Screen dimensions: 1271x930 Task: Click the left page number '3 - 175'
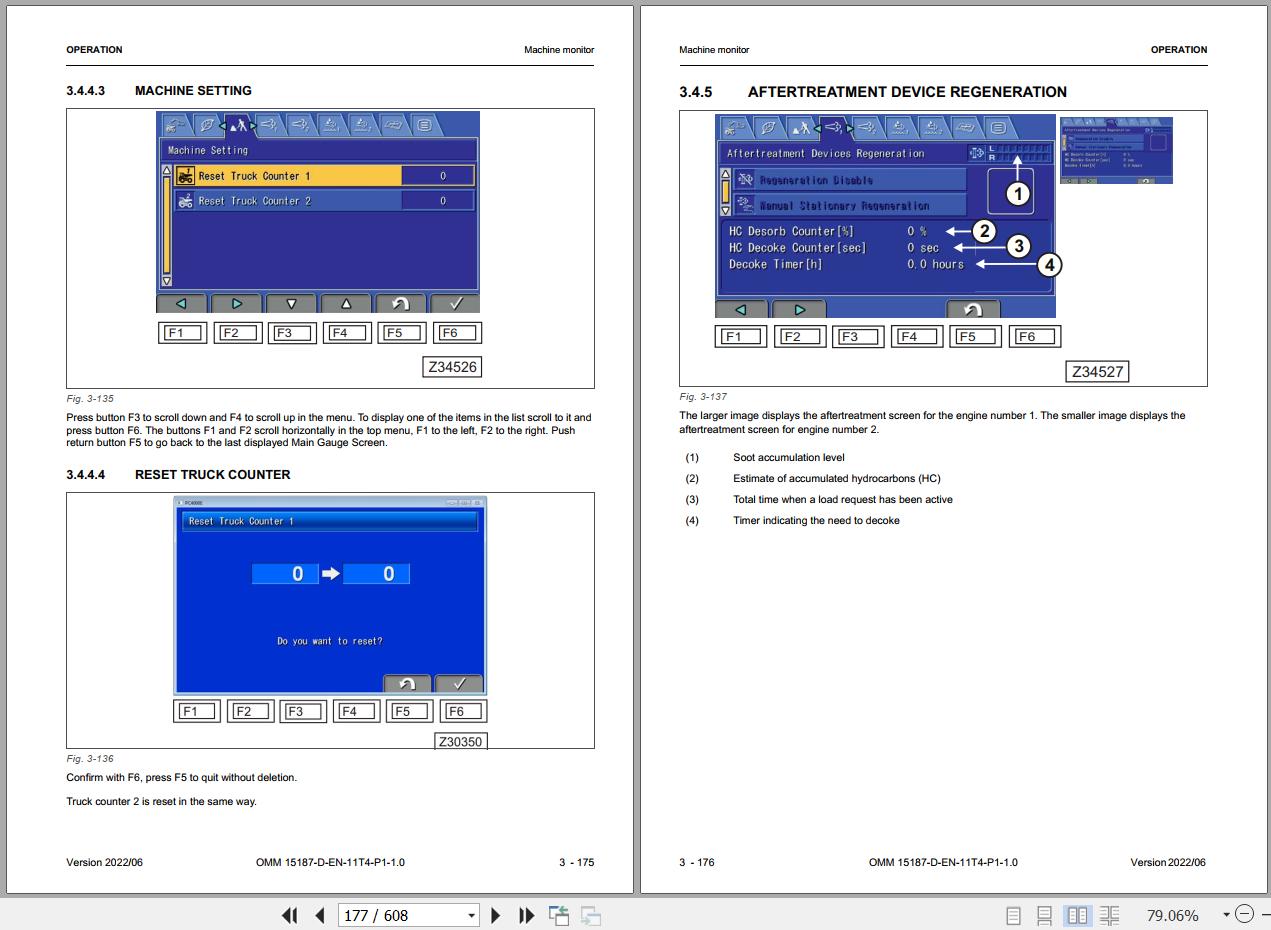point(576,862)
